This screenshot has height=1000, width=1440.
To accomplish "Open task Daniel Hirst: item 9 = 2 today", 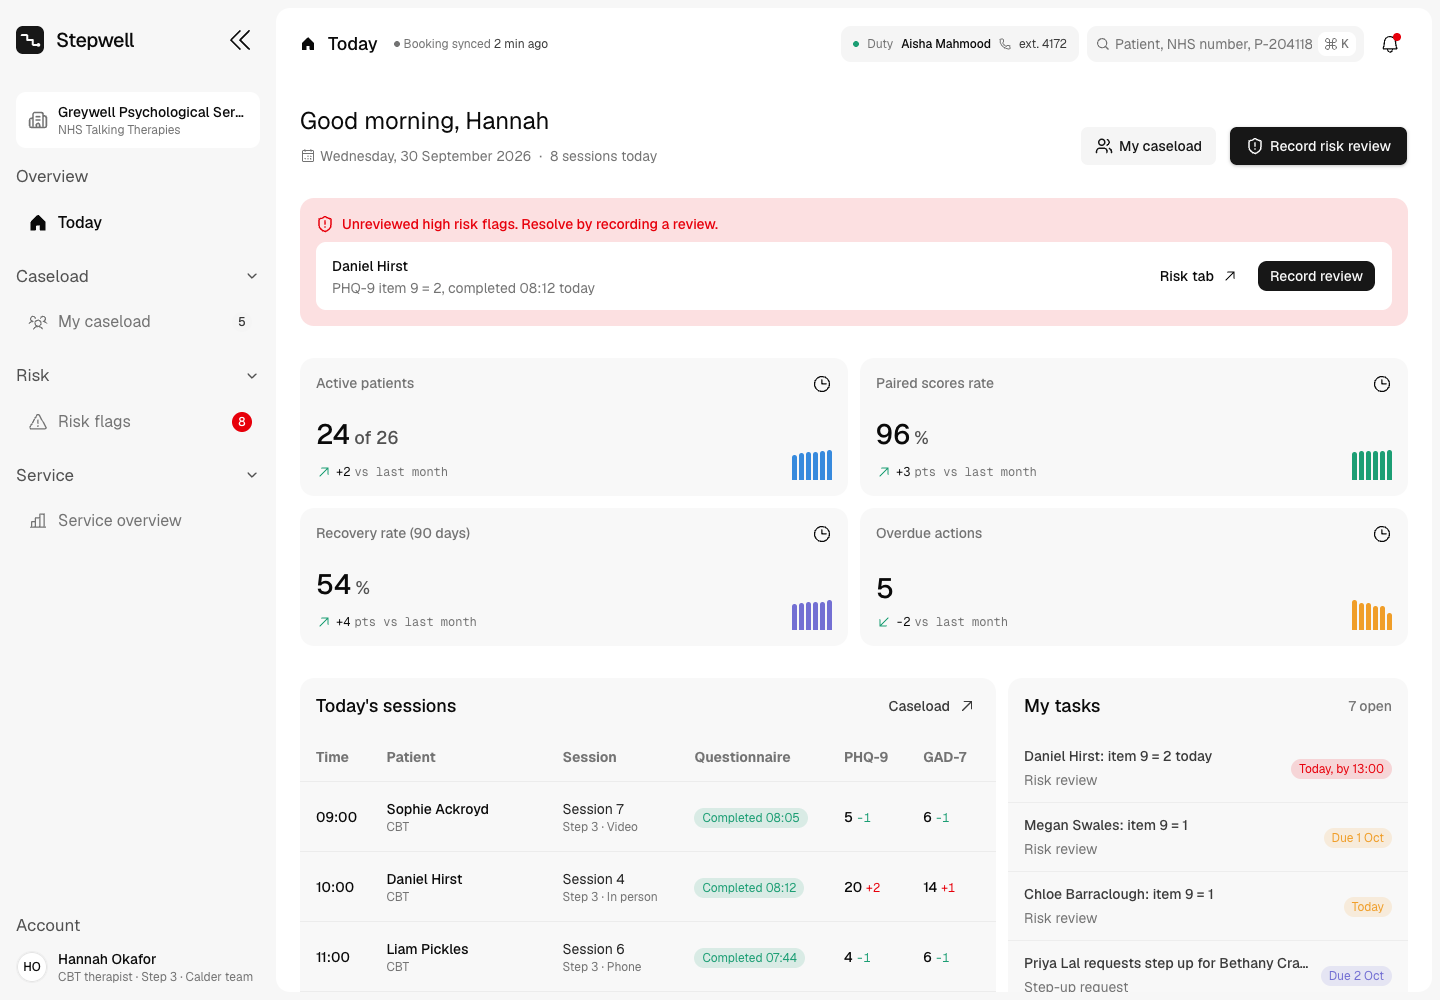I will pos(1208,768).
